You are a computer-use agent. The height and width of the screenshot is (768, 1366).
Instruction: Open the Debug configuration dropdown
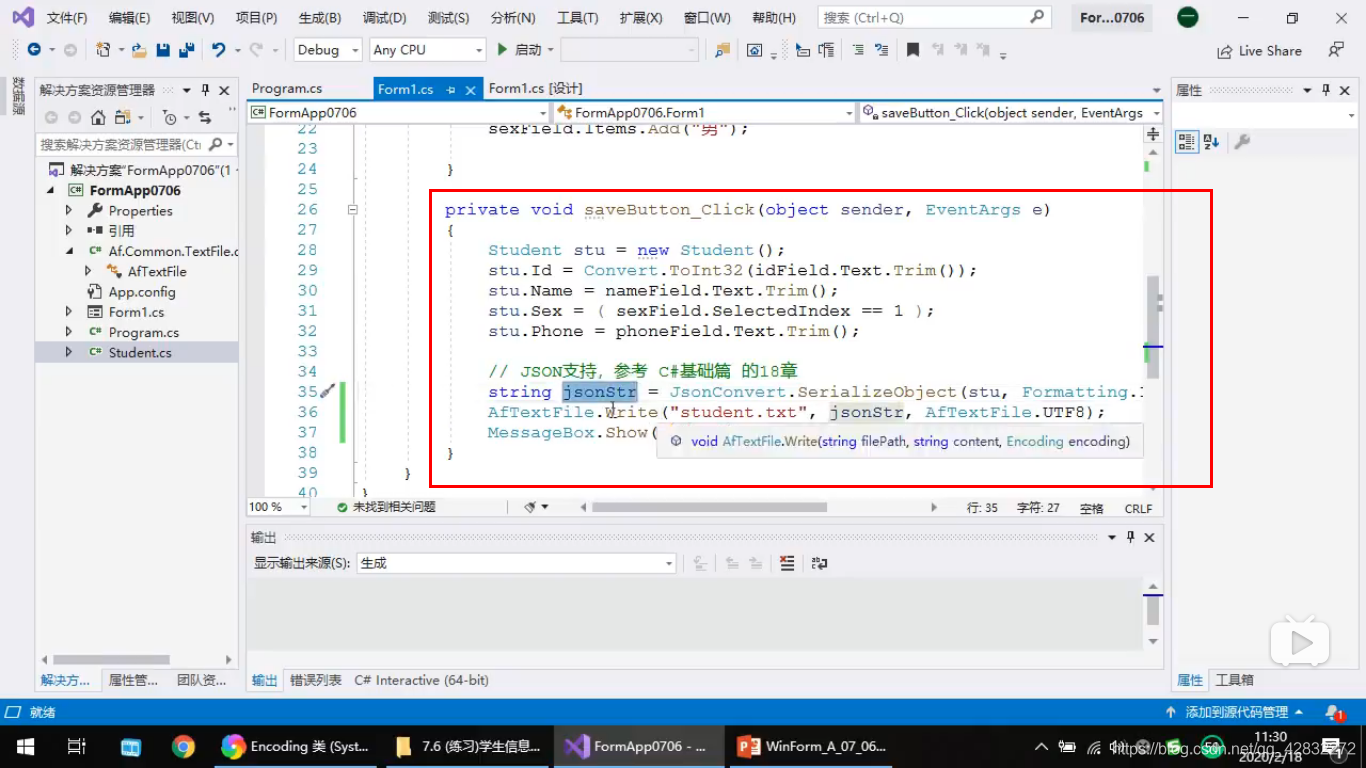click(329, 50)
